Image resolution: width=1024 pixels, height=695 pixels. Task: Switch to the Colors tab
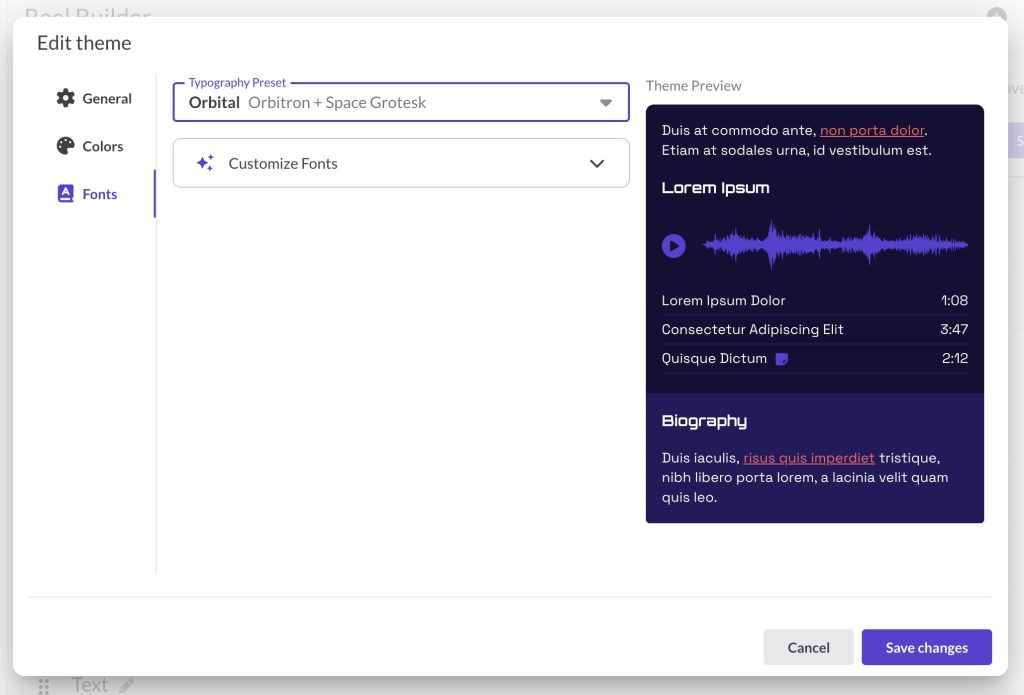point(90,146)
